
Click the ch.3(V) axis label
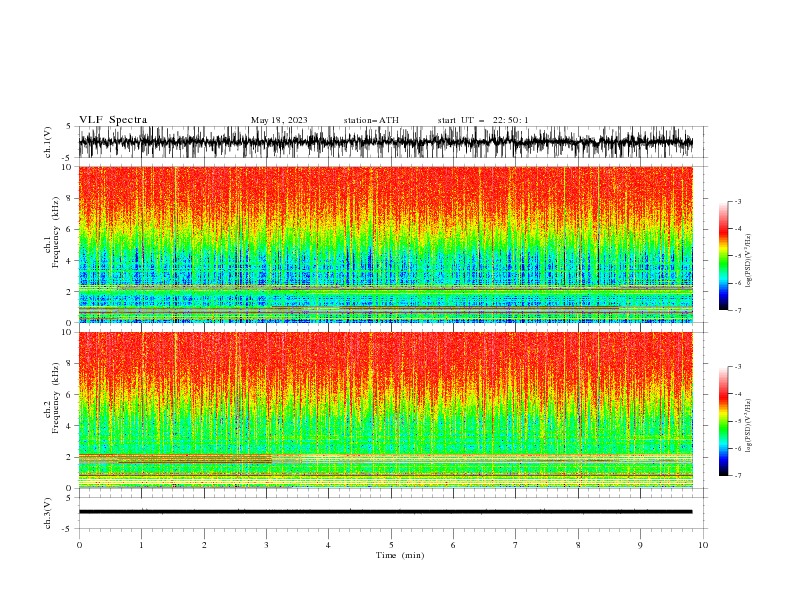pyautogui.click(x=48, y=513)
